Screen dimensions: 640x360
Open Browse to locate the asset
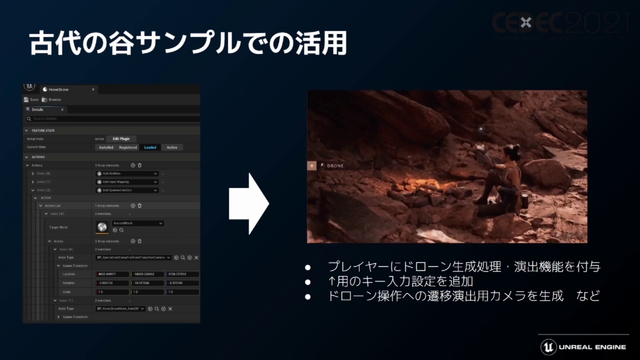51,100
